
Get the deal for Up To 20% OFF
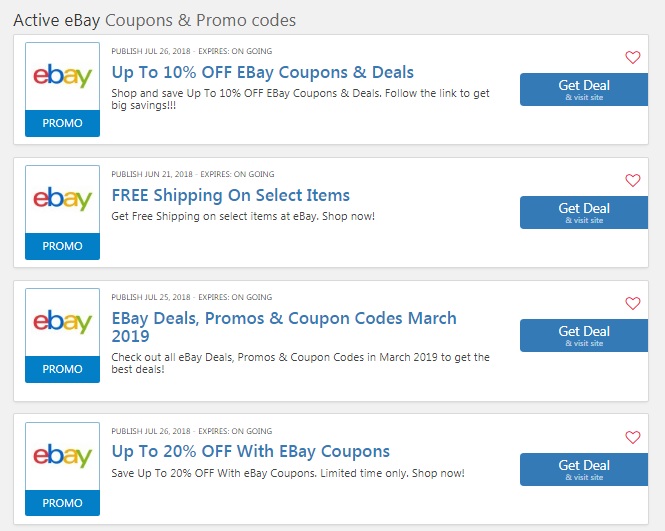coord(584,470)
